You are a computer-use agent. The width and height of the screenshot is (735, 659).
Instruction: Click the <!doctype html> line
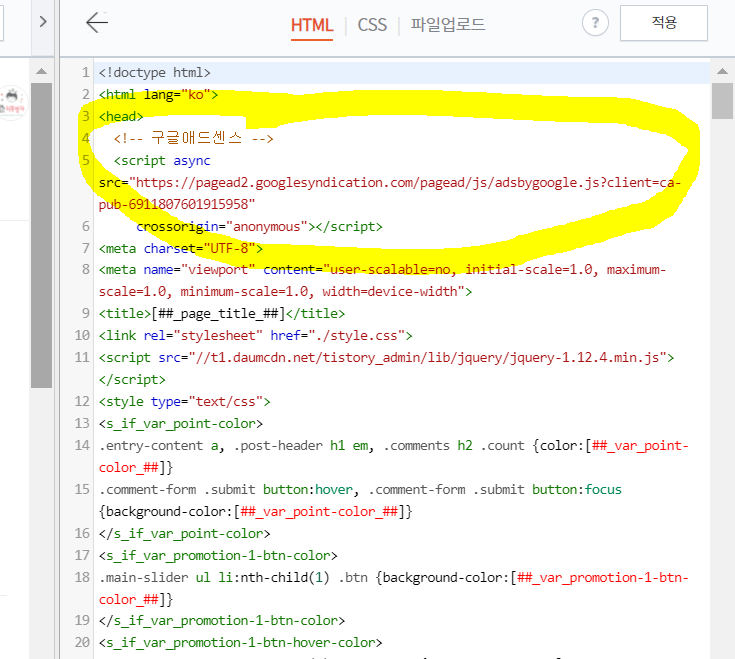(155, 73)
